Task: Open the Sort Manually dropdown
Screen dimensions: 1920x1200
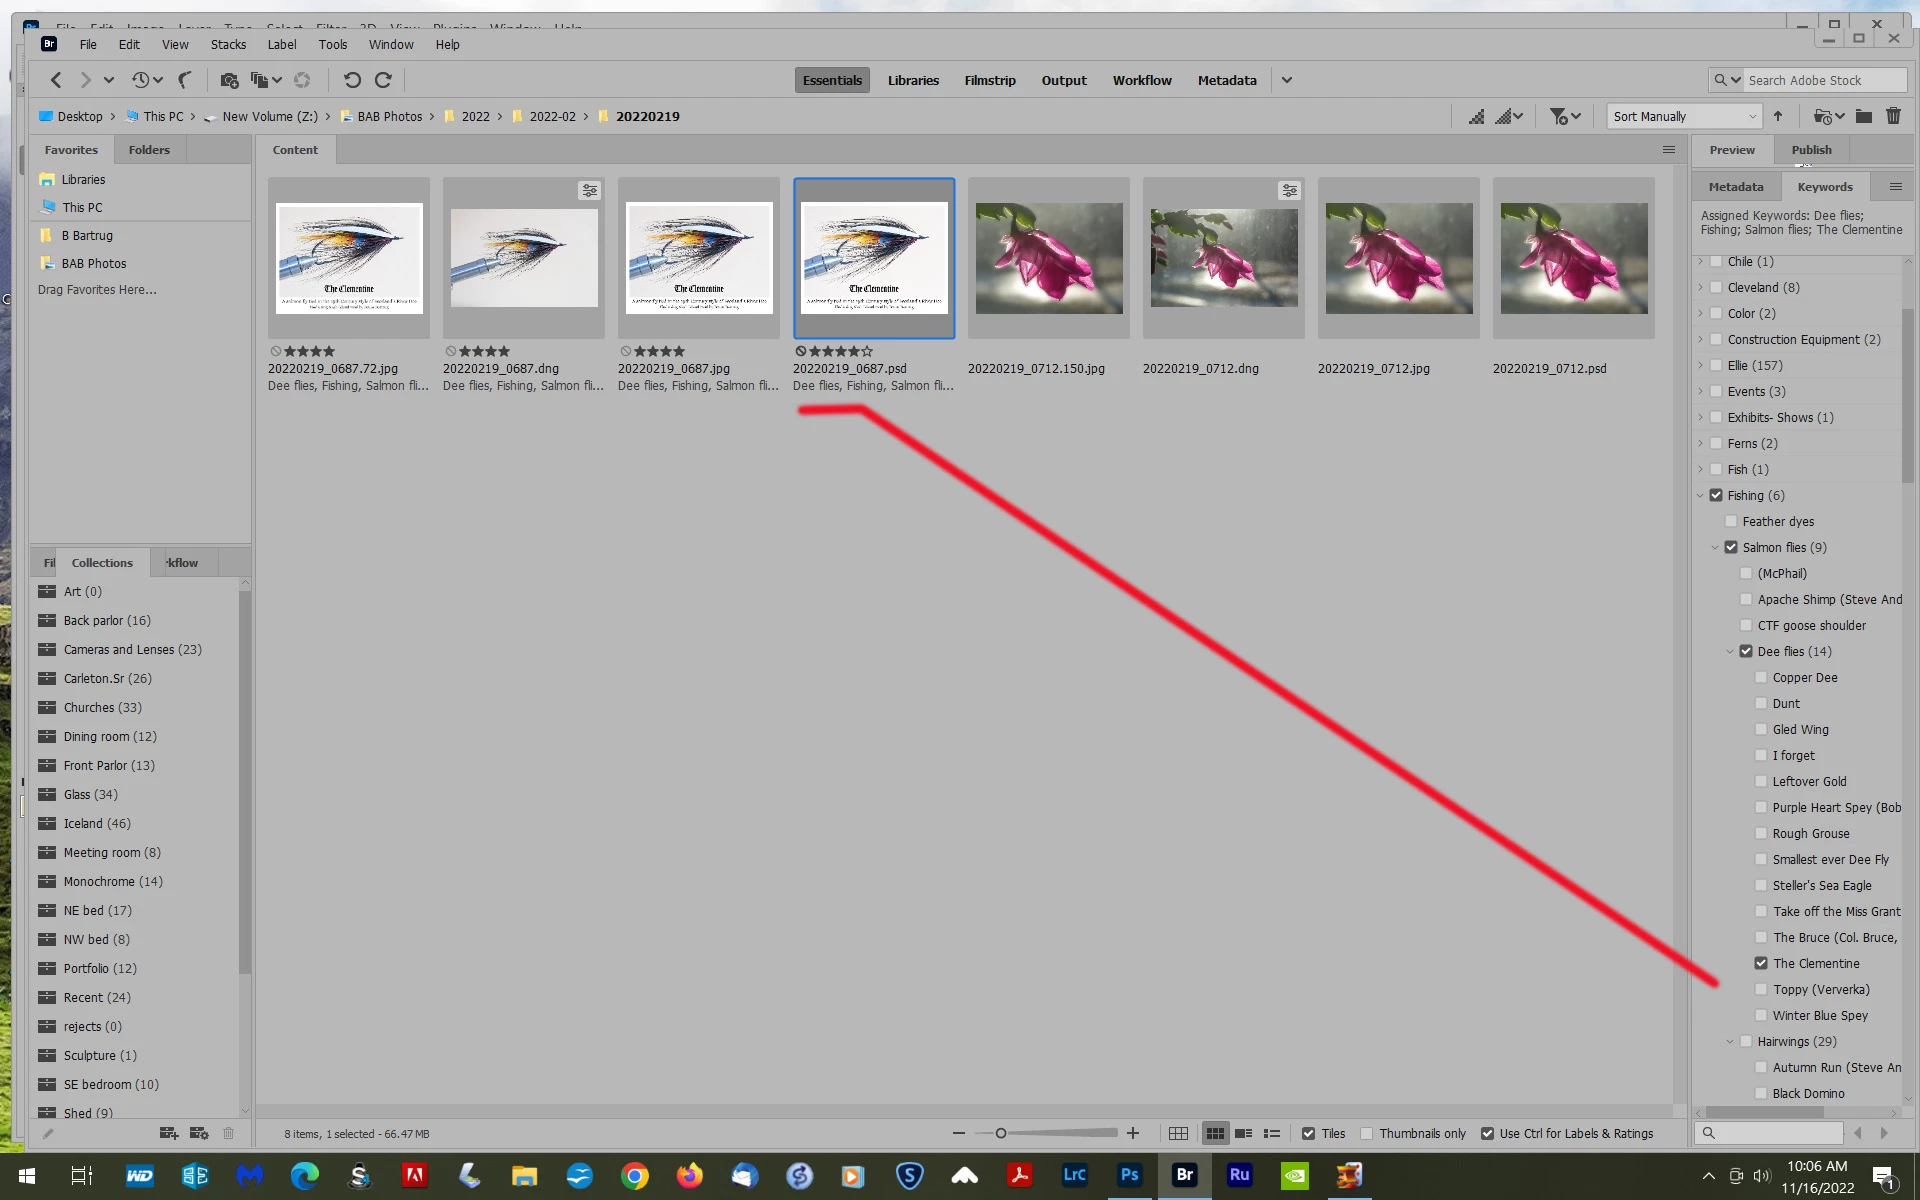Action: coord(1684,116)
